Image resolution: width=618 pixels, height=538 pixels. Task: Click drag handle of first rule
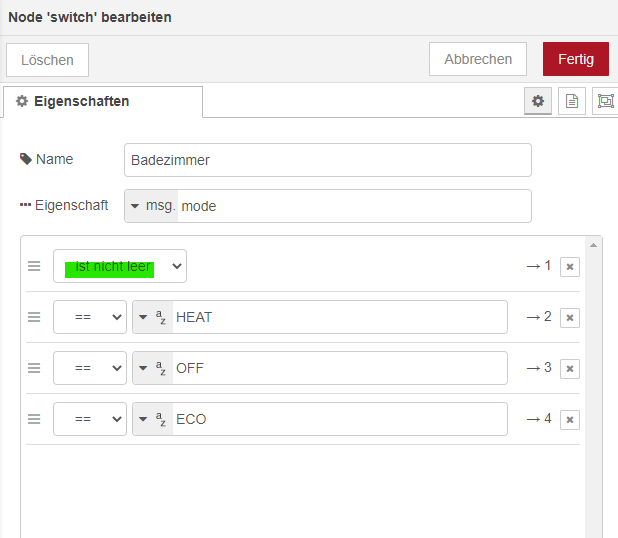pos(34,266)
